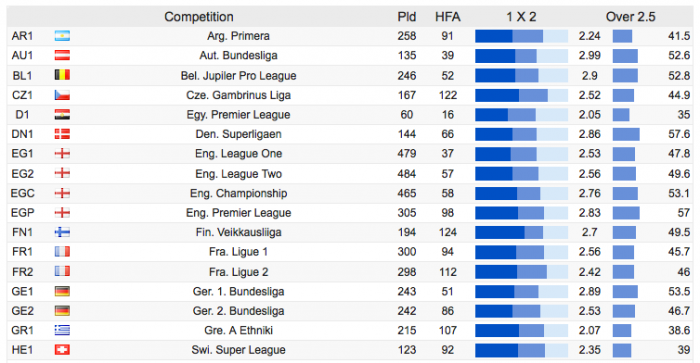Click the German flag beside GE1
Image resolution: width=700 pixels, height=363 pixels.
[62, 291]
